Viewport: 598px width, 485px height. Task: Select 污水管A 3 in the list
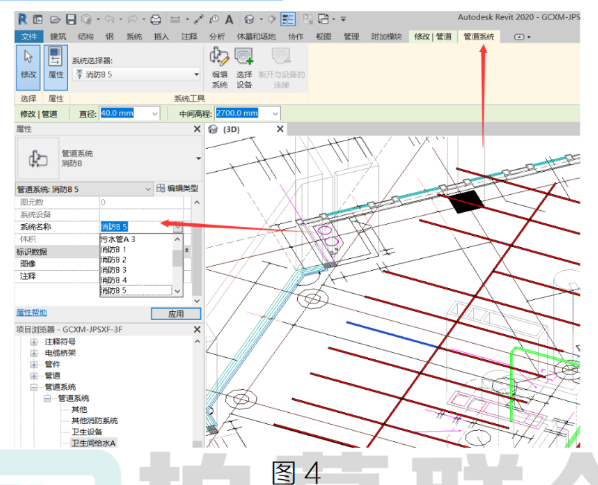(137, 239)
